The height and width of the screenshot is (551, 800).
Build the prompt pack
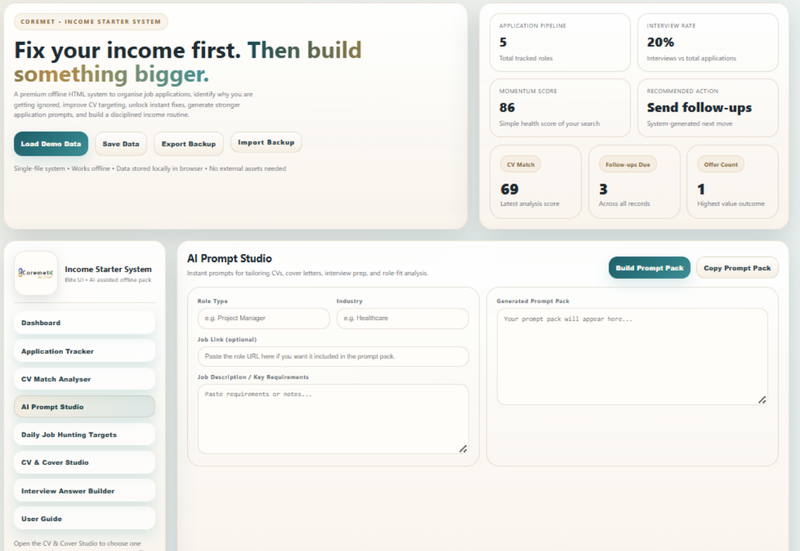[649, 268]
